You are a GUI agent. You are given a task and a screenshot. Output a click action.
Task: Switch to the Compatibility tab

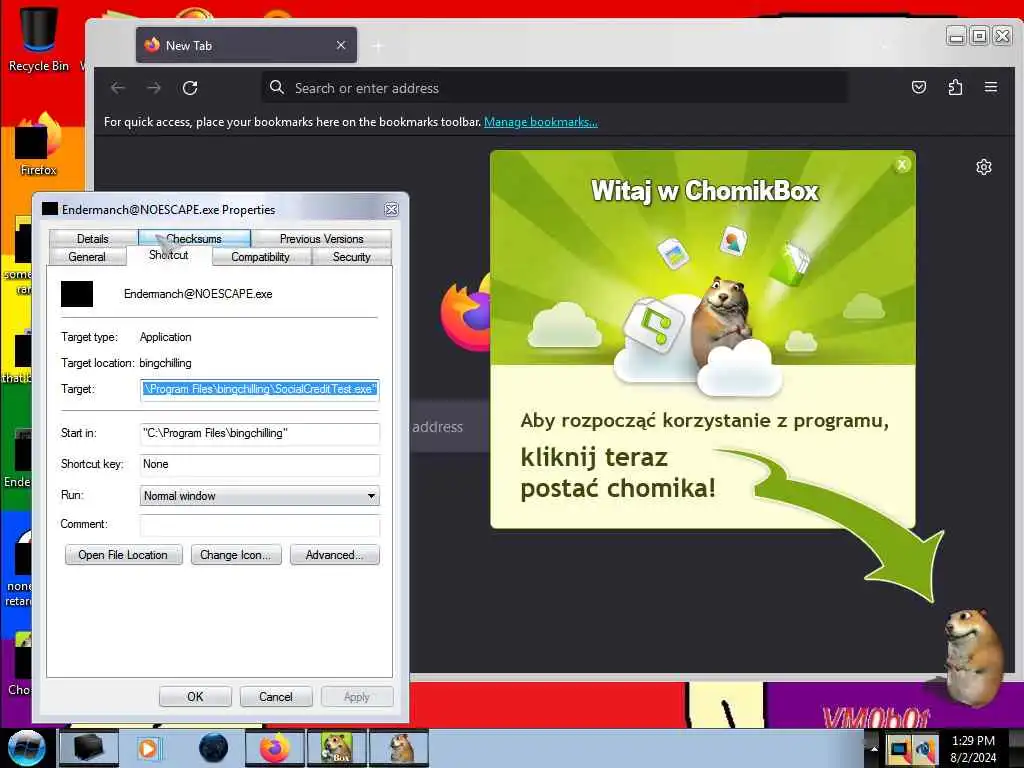pos(260,257)
